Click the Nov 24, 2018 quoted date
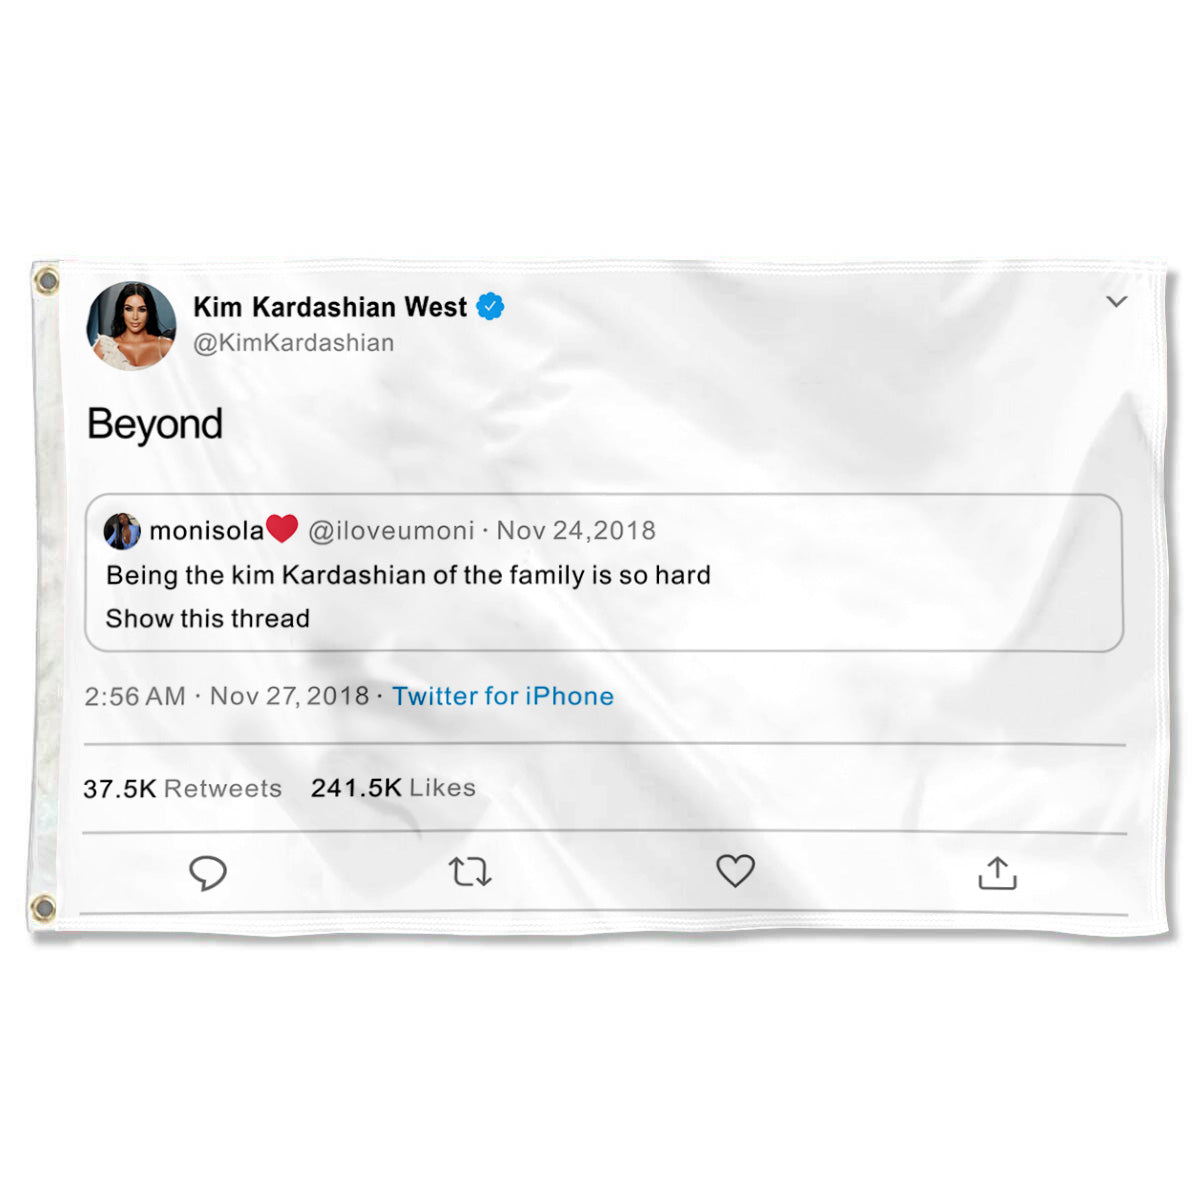Image resolution: width=1200 pixels, height=1200 pixels. click(576, 531)
